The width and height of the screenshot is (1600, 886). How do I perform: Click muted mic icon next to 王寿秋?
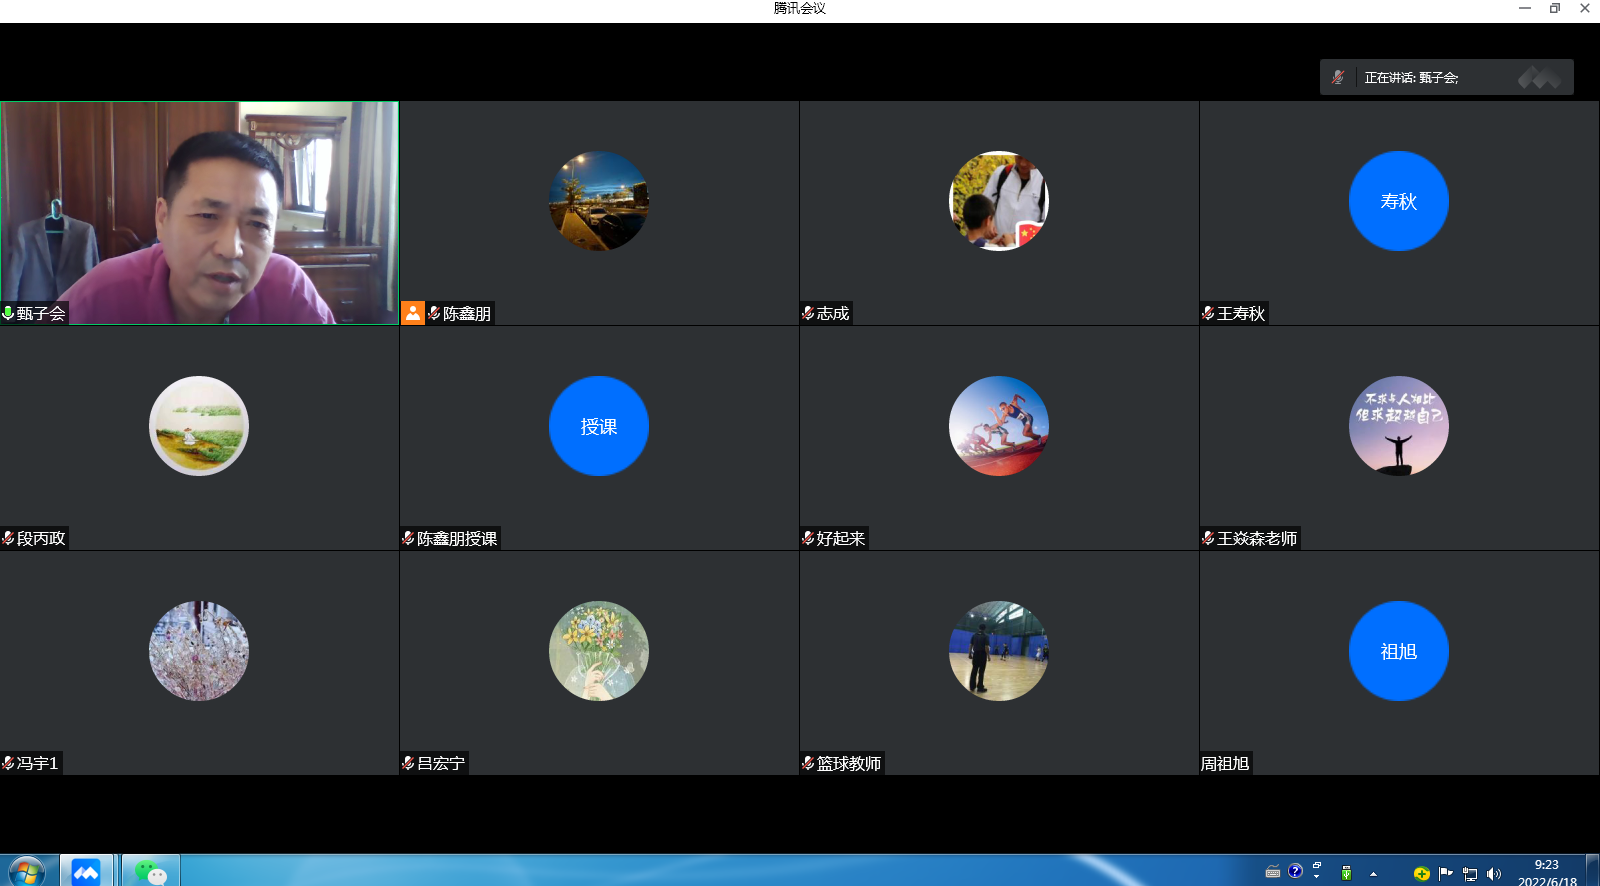click(x=1208, y=313)
